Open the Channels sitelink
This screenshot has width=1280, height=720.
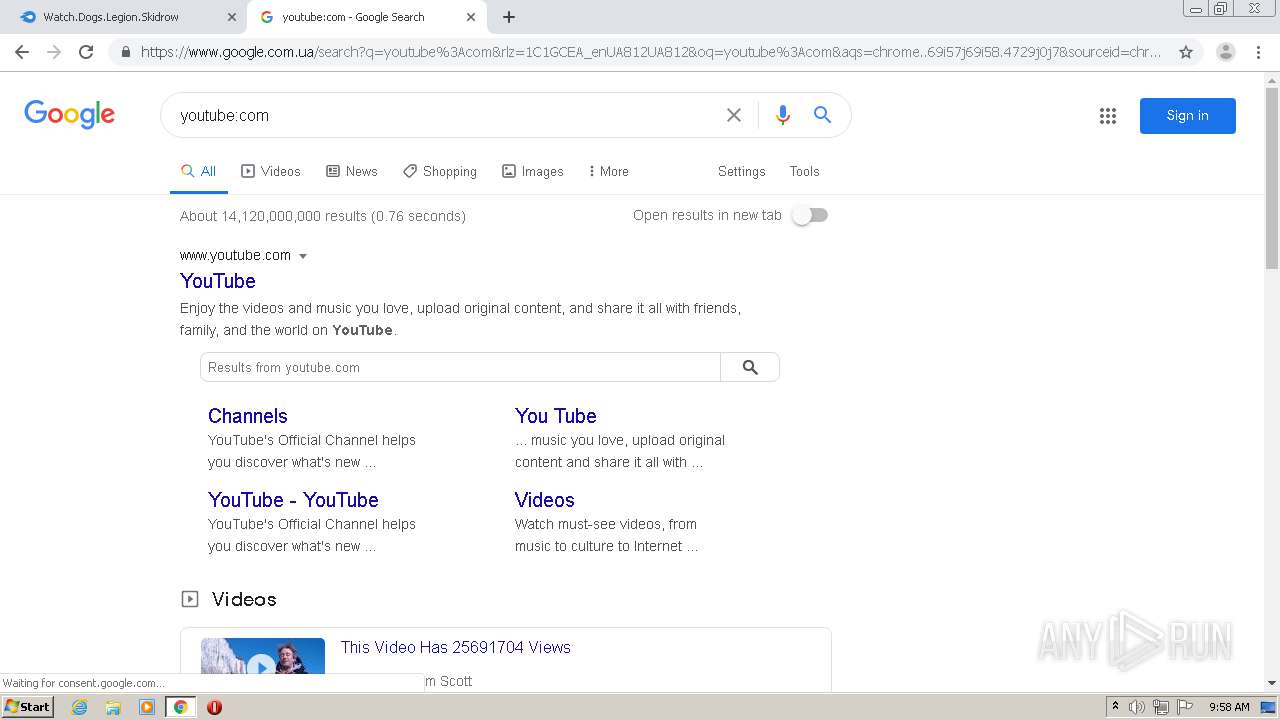[x=248, y=416]
